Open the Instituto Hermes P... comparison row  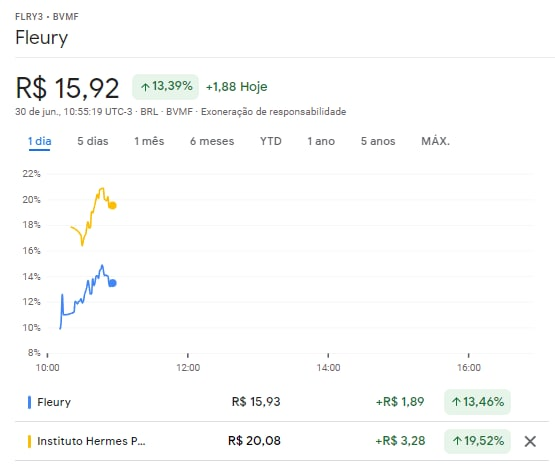click(x=282, y=441)
